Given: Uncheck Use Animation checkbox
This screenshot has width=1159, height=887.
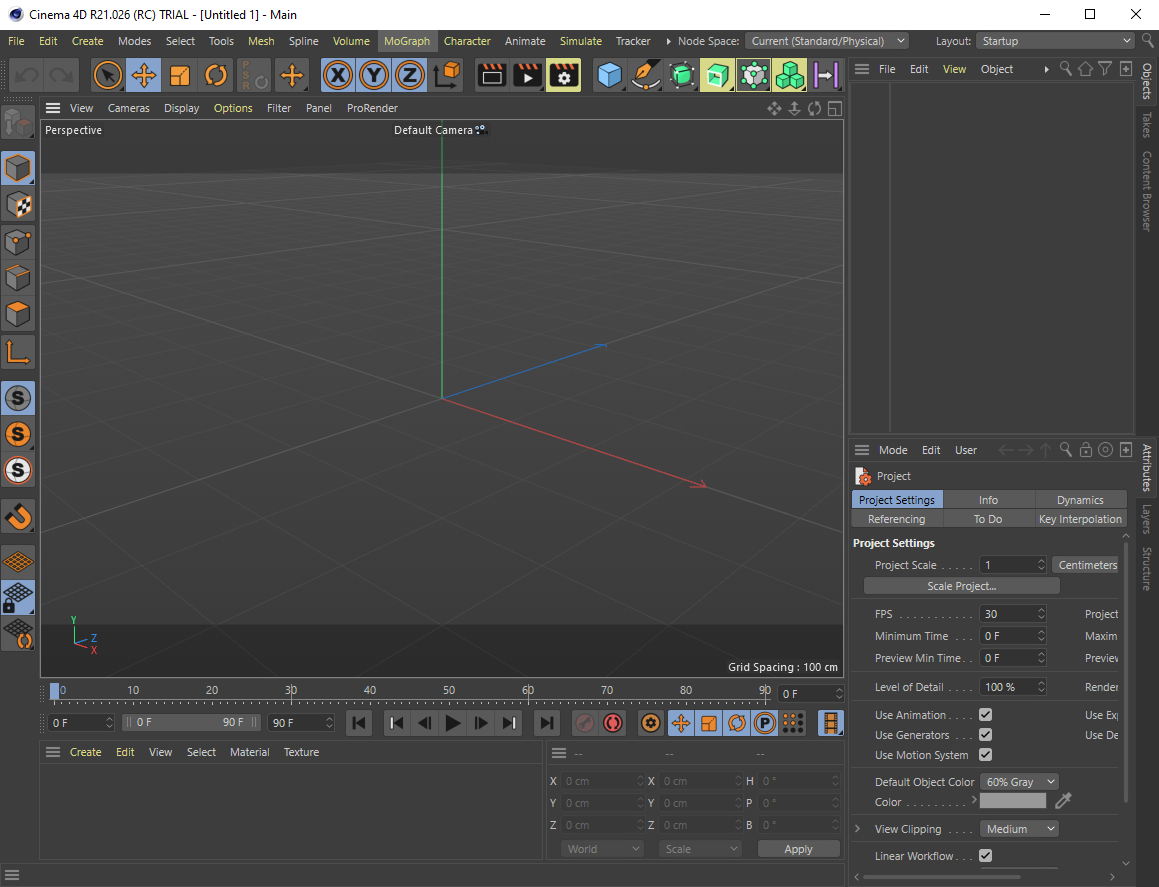Looking at the screenshot, I should point(985,715).
